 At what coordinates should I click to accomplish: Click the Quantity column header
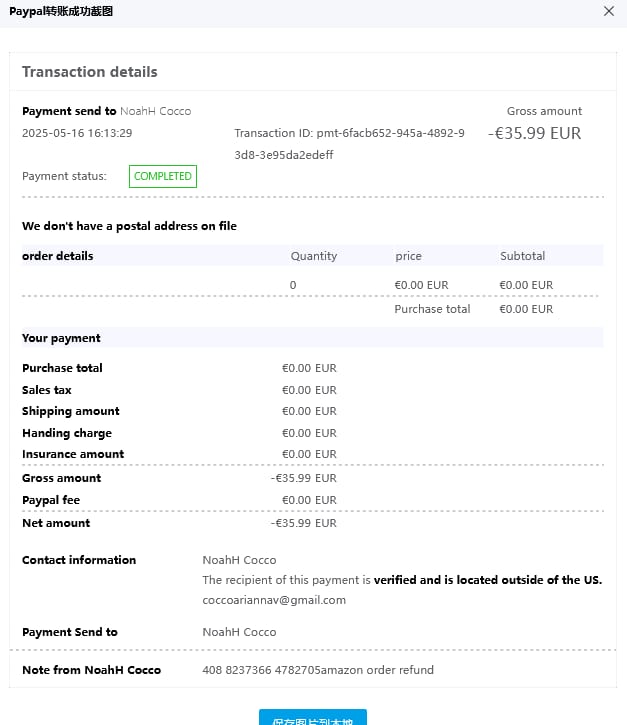[314, 256]
